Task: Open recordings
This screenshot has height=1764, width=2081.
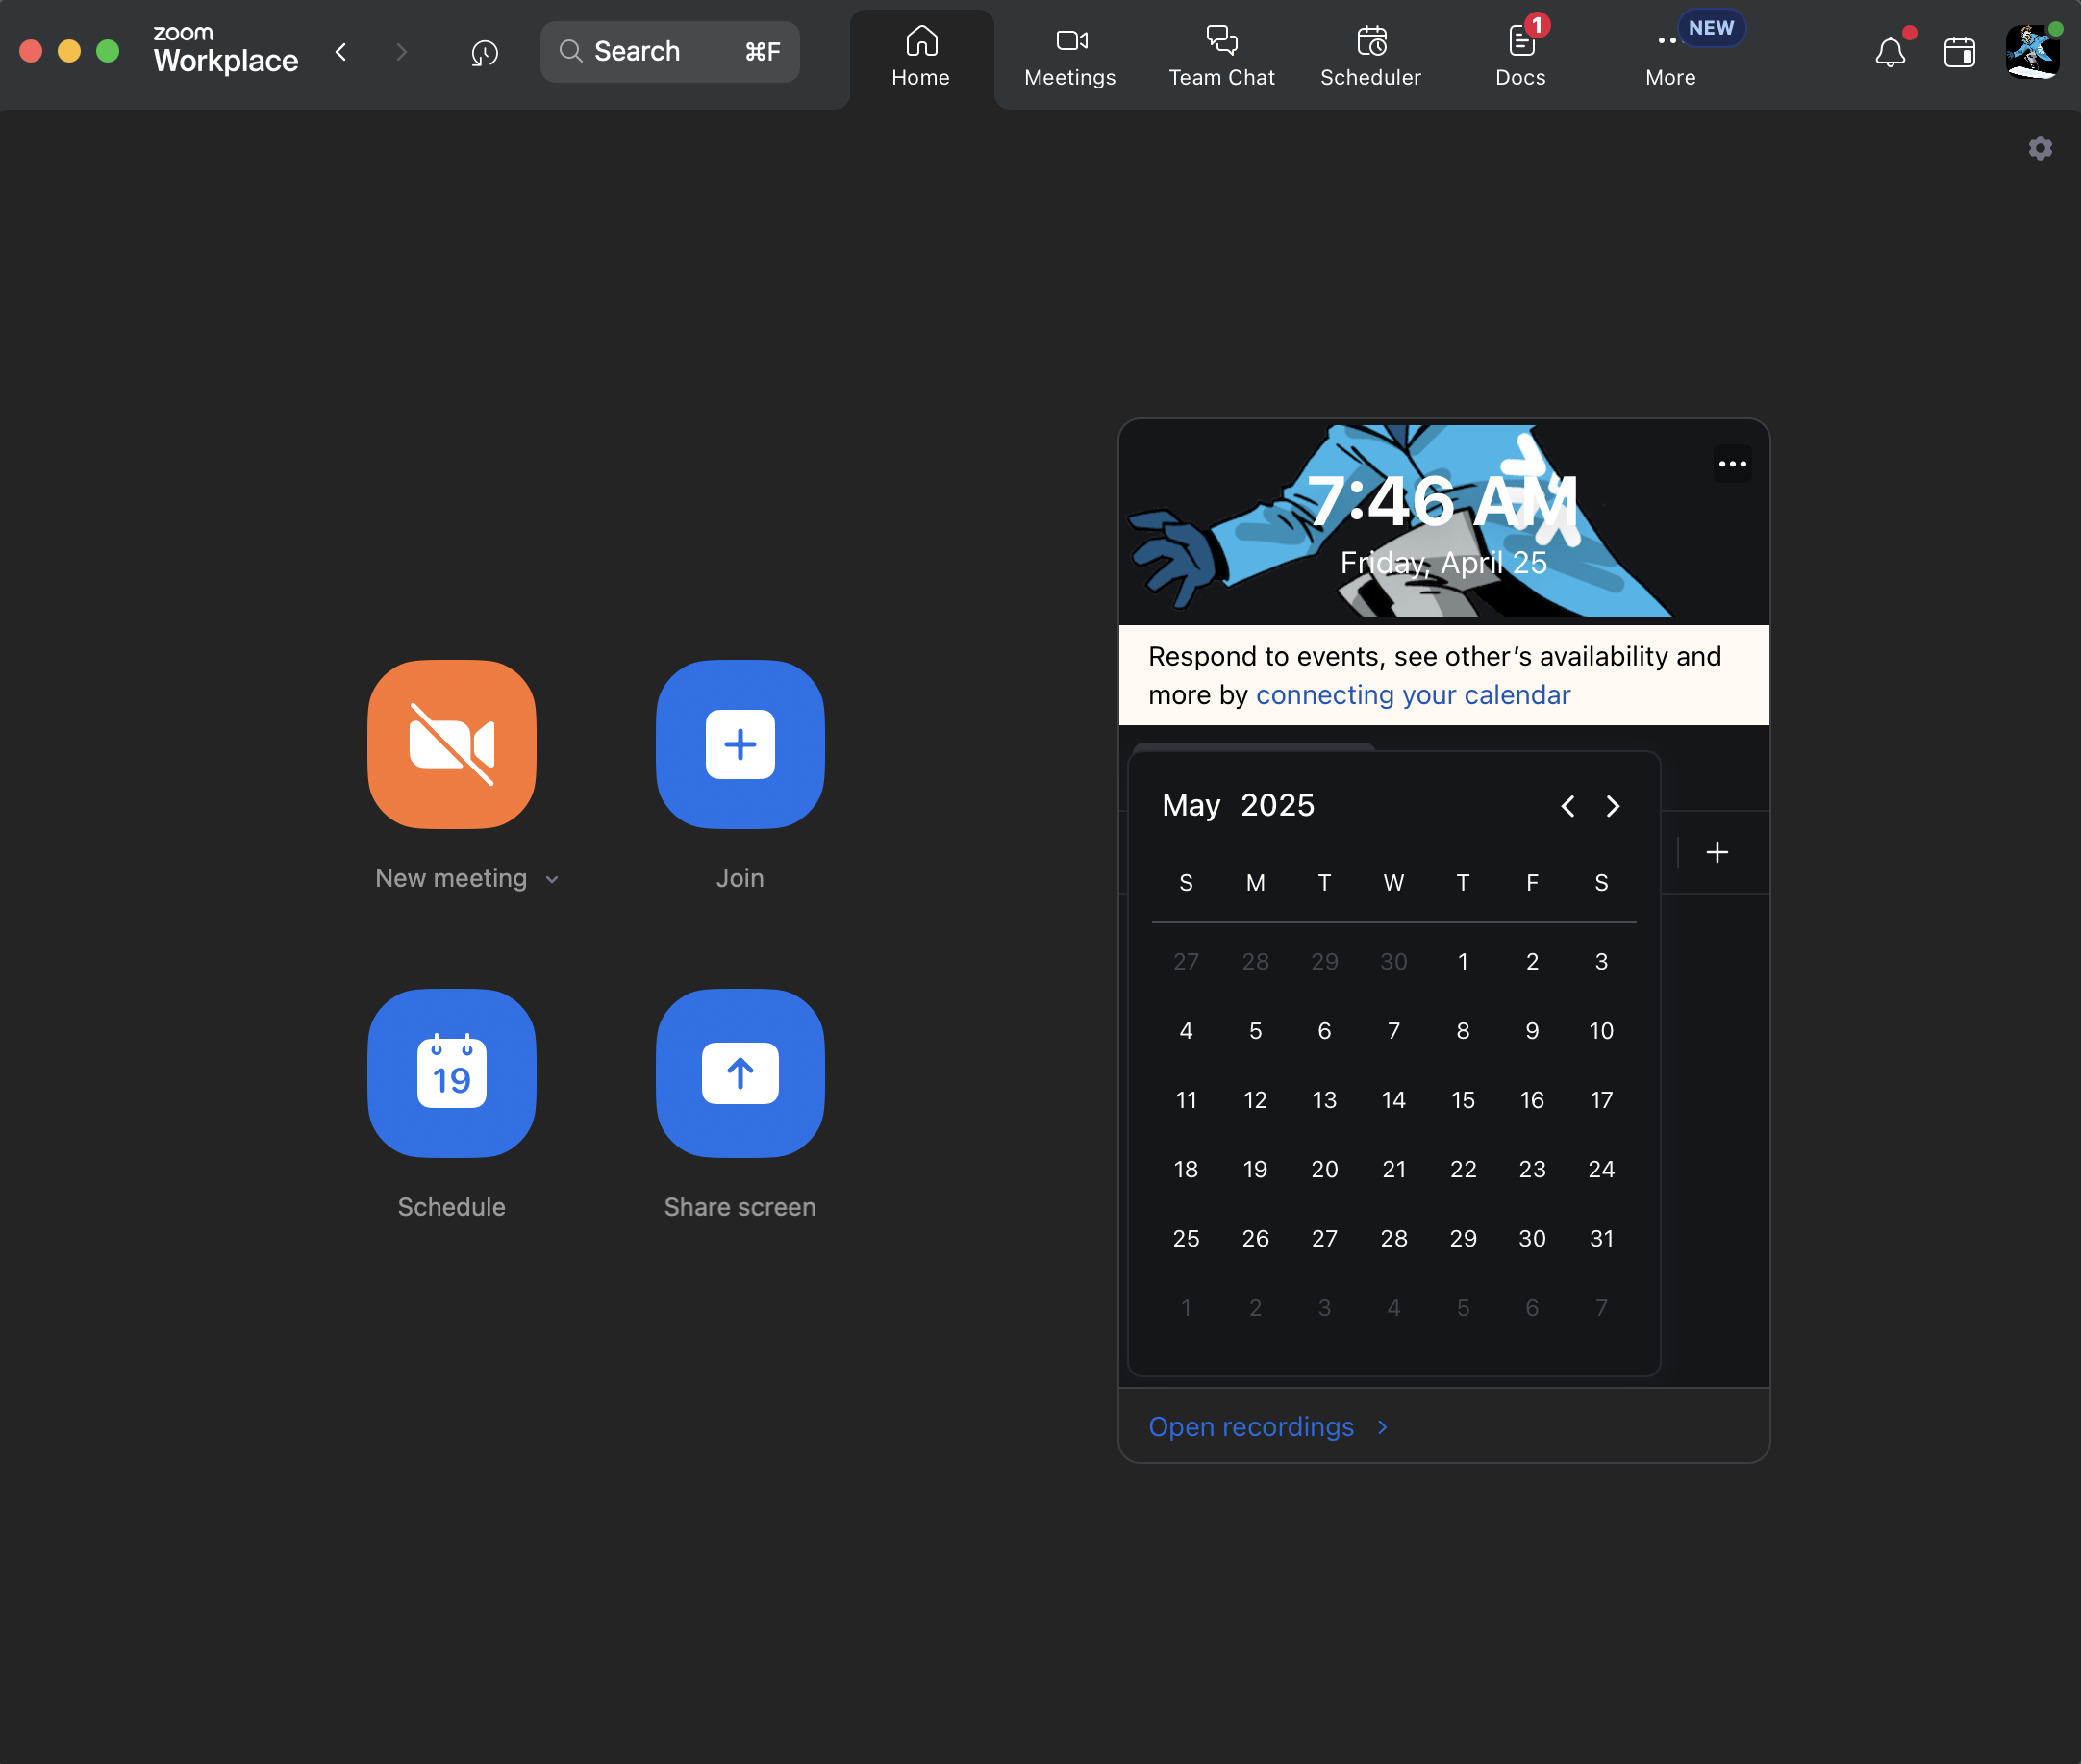Action: click(x=1251, y=1426)
